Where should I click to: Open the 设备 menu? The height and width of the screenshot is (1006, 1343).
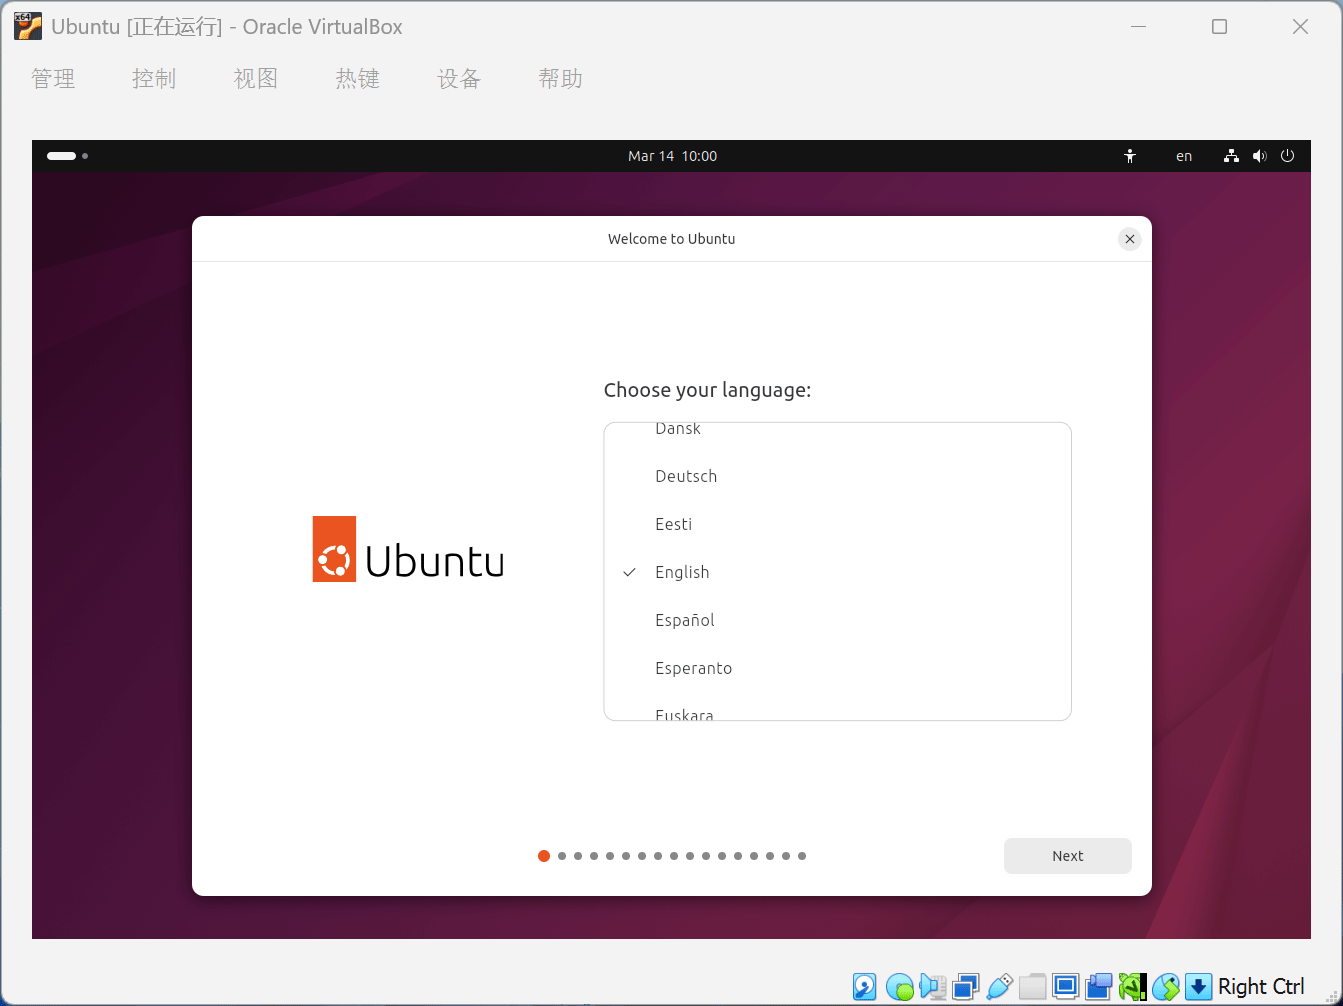(x=459, y=79)
